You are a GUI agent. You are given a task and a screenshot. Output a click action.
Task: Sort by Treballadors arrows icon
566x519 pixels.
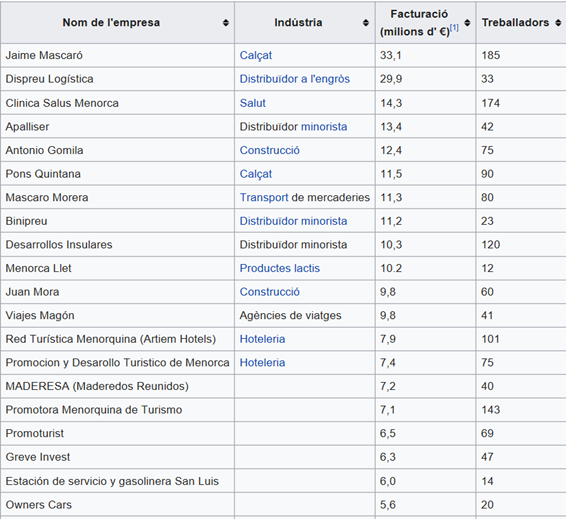(x=558, y=23)
